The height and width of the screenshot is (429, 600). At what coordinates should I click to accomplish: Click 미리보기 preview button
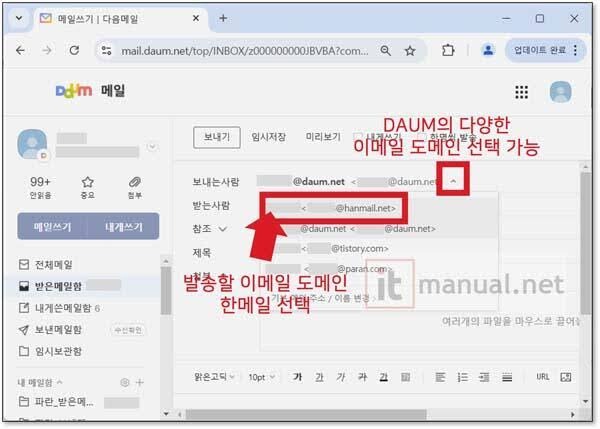pos(323,137)
